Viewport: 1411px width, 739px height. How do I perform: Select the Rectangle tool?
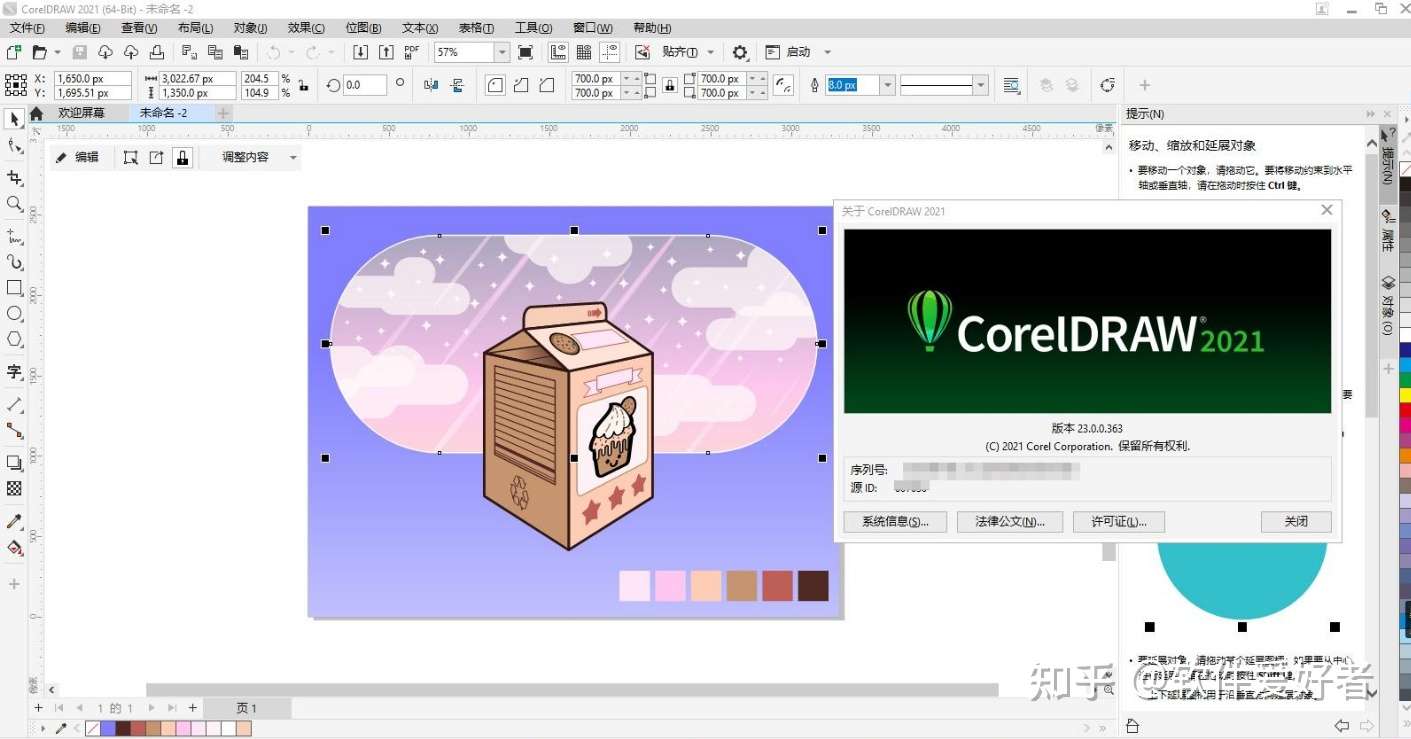click(x=14, y=287)
